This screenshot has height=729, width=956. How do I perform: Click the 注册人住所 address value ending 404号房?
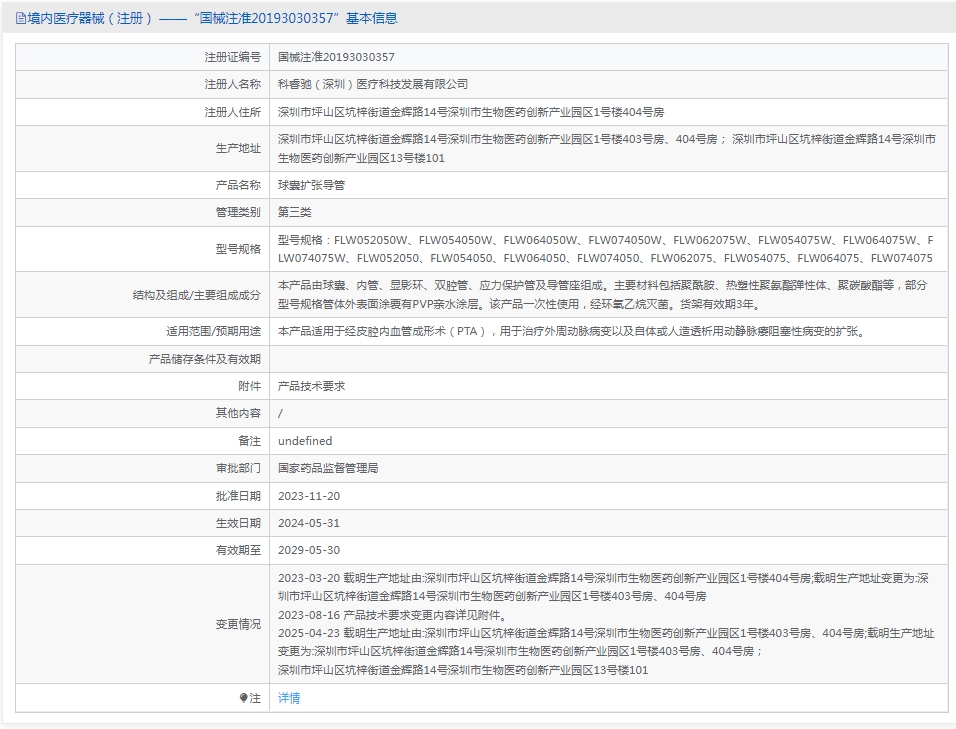click(x=471, y=112)
